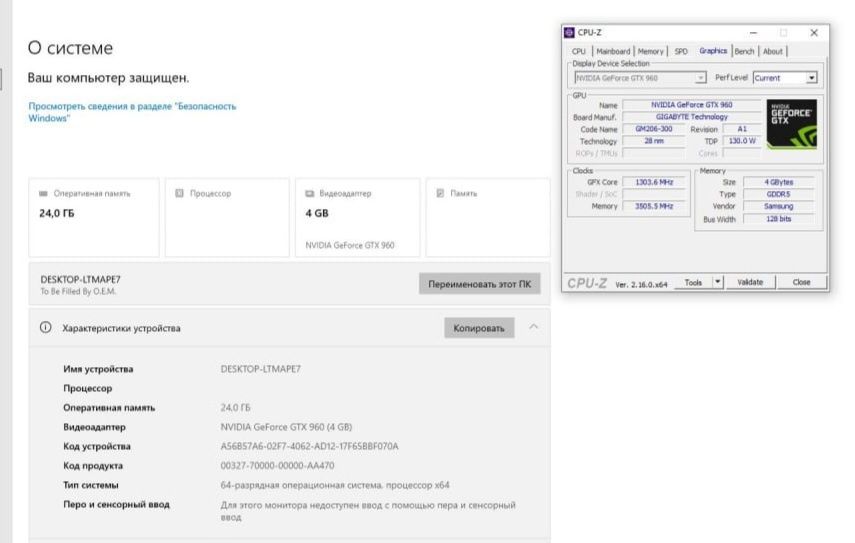Screen dimensions: 855x543
Task: Minimize the CPU-Z window
Action: pyautogui.click(x=753, y=33)
